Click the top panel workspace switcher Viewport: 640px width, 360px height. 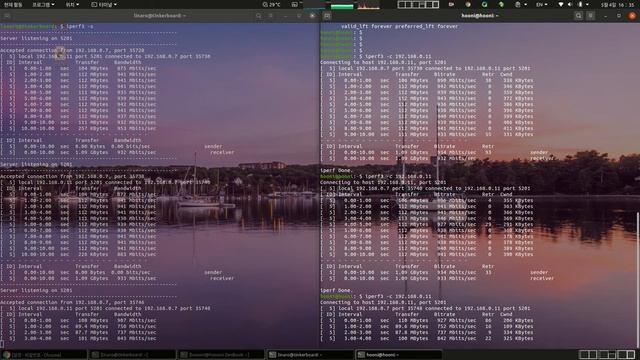(418, 4)
